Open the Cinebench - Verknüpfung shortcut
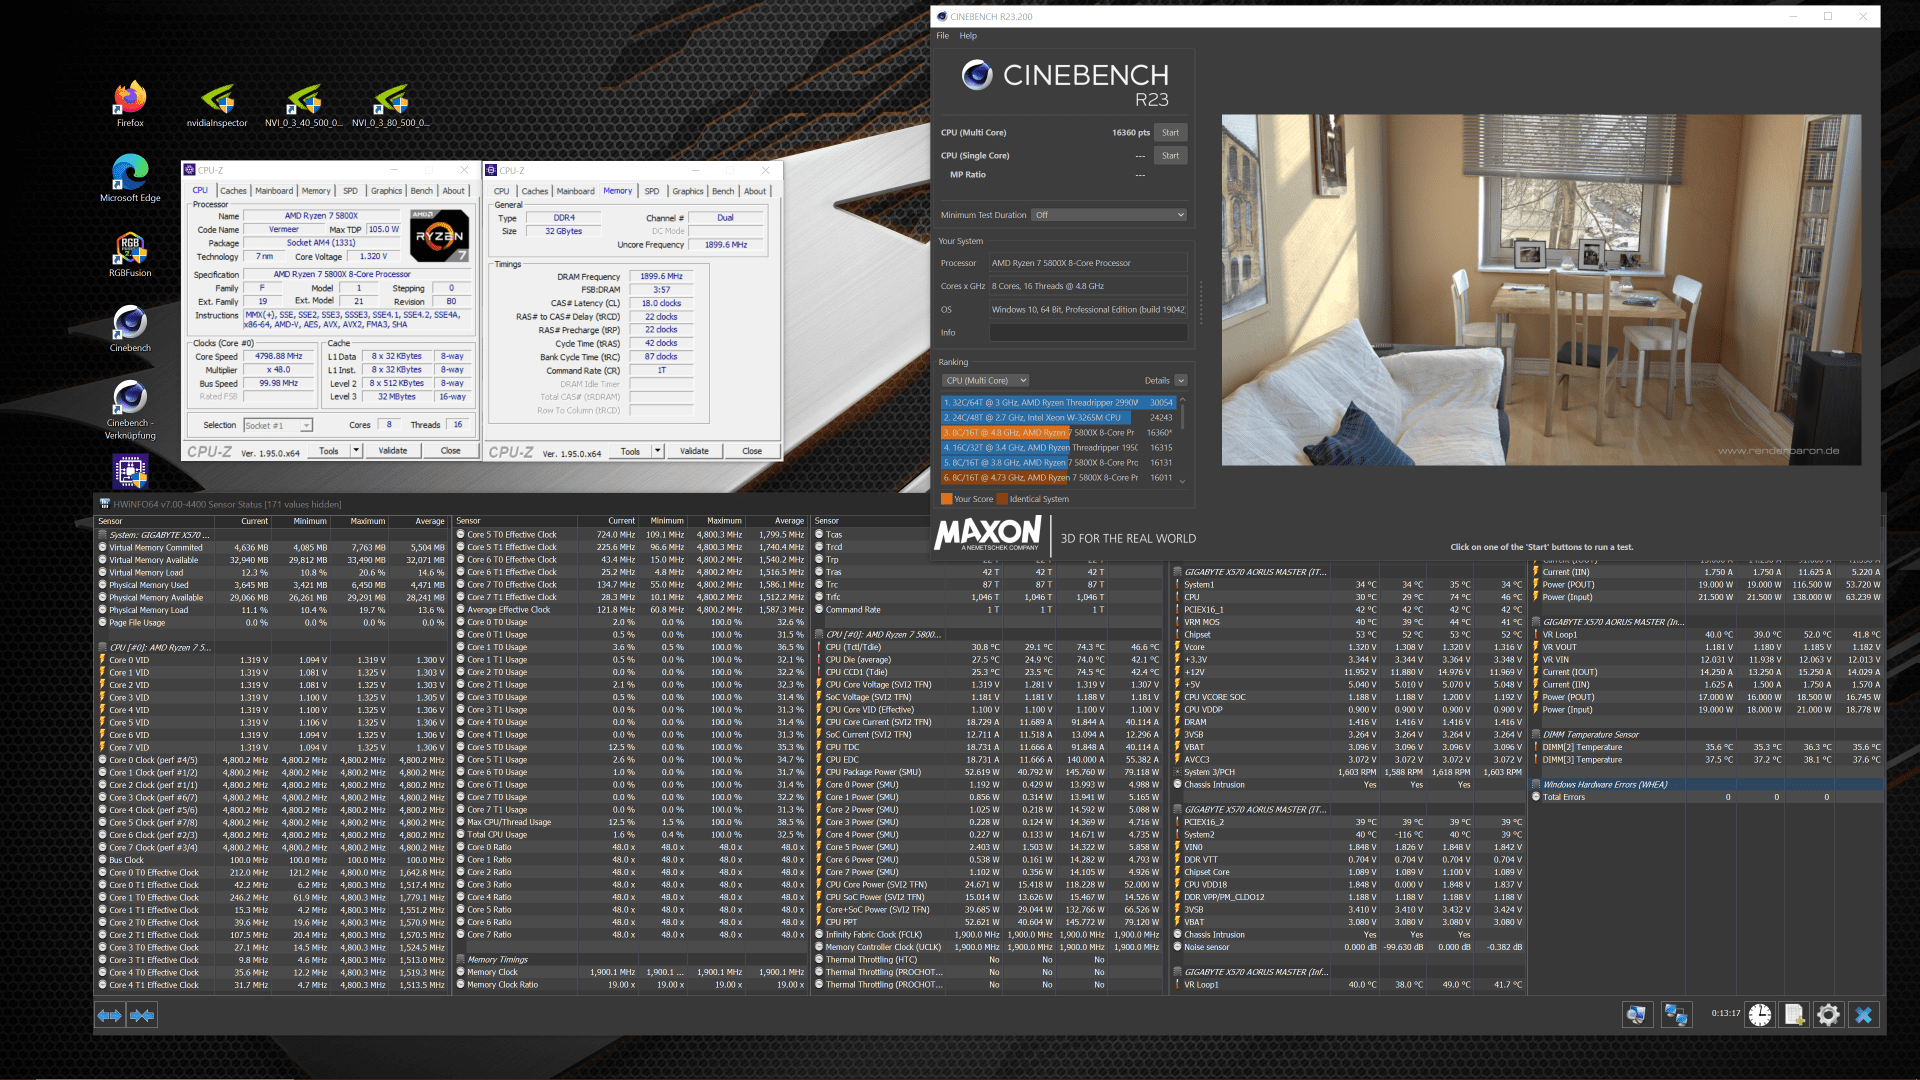Image resolution: width=1920 pixels, height=1080 pixels. point(130,409)
